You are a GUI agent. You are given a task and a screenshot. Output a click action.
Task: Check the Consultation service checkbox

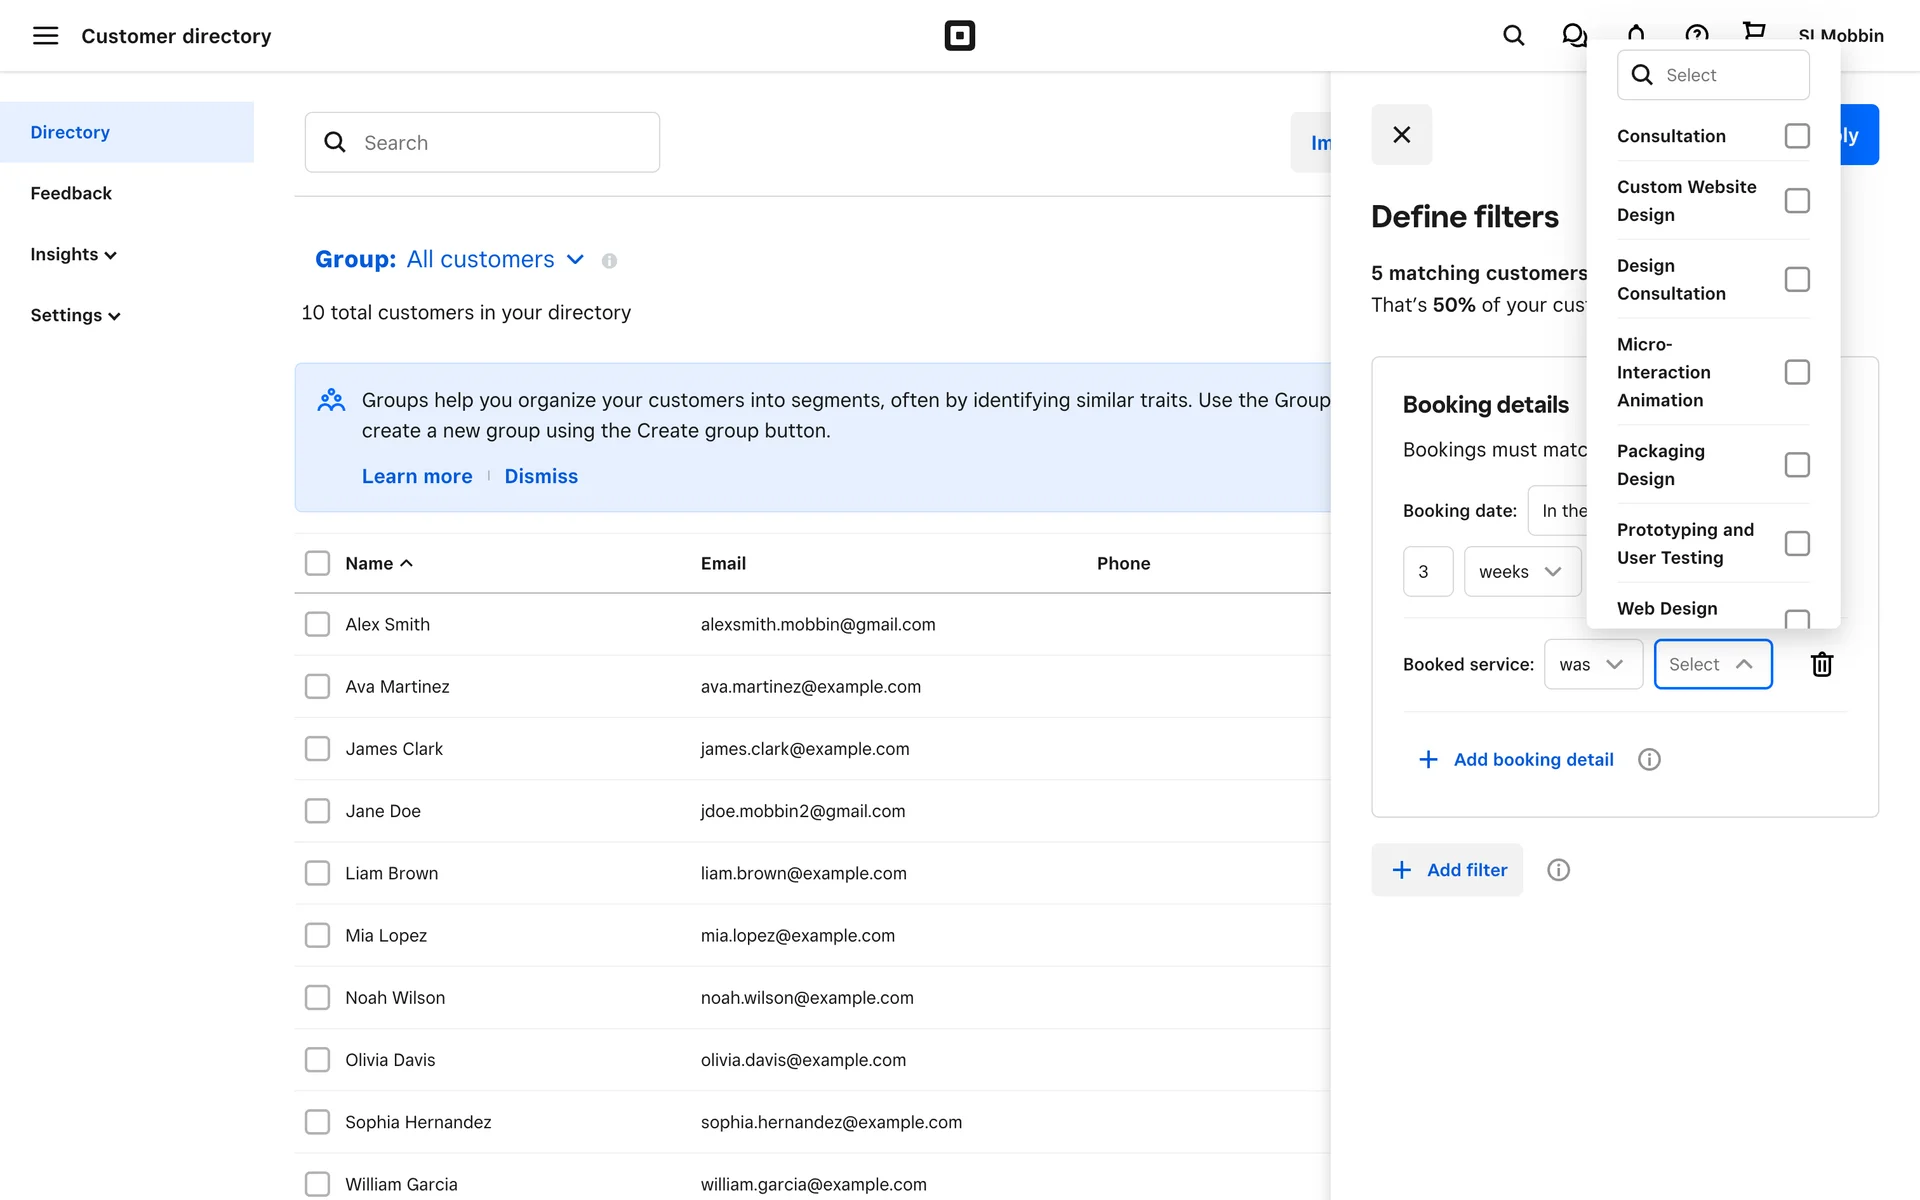[x=1796, y=136]
